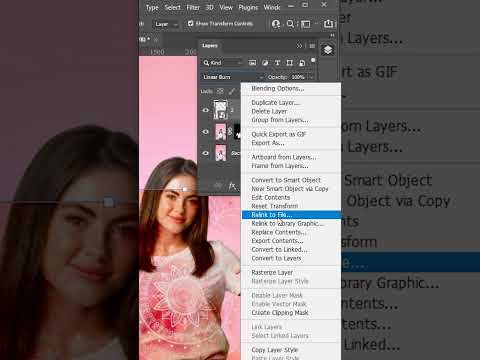480x360 pixels.
Task: Hide the top smart object layer
Action: click(x=206, y=110)
